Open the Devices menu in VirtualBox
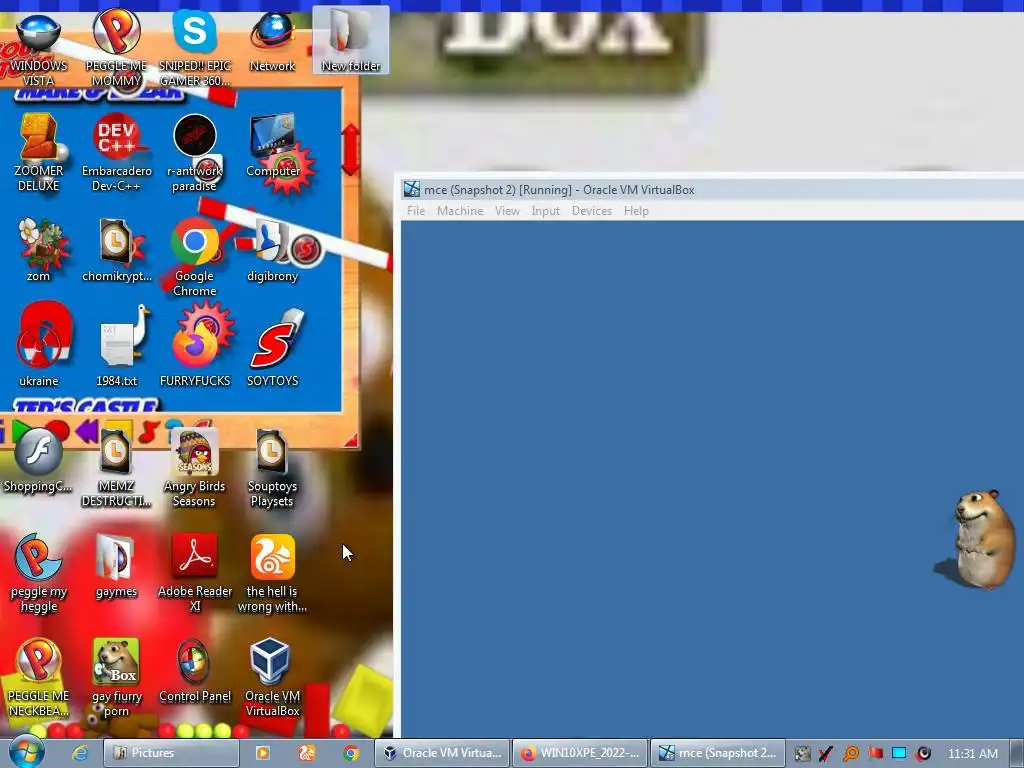 592,211
